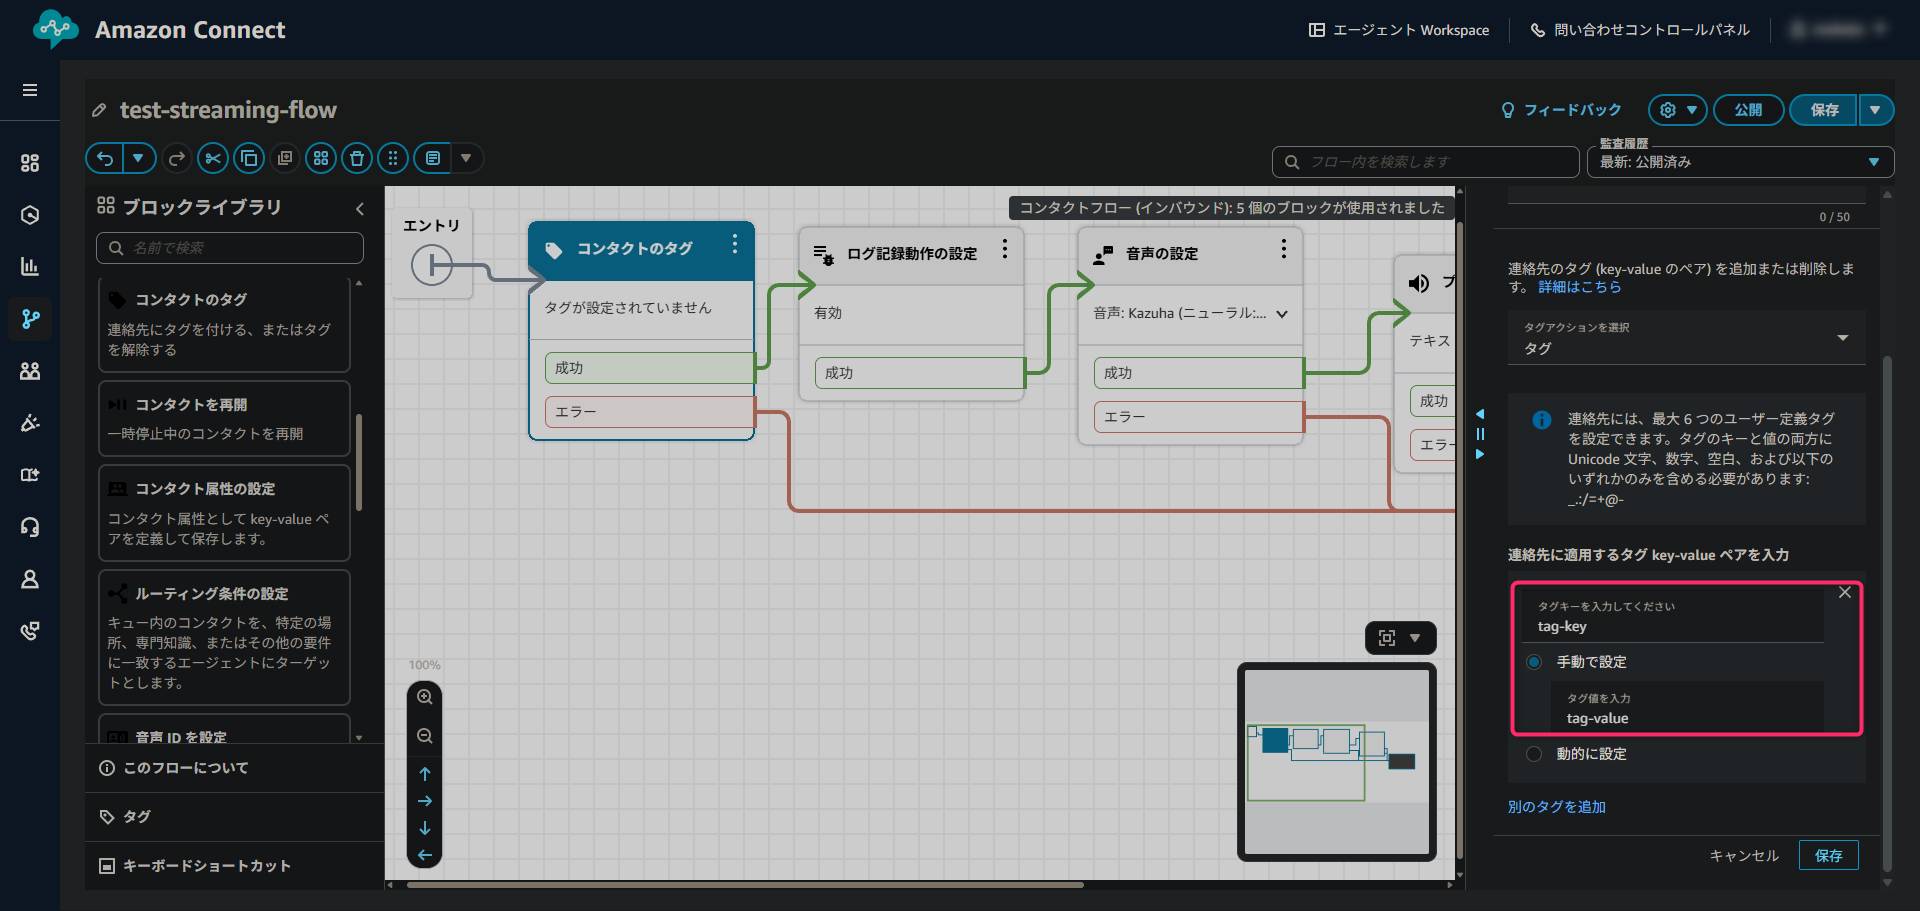
Task: Click the block library 名前で検索 field
Action: click(x=230, y=248)
